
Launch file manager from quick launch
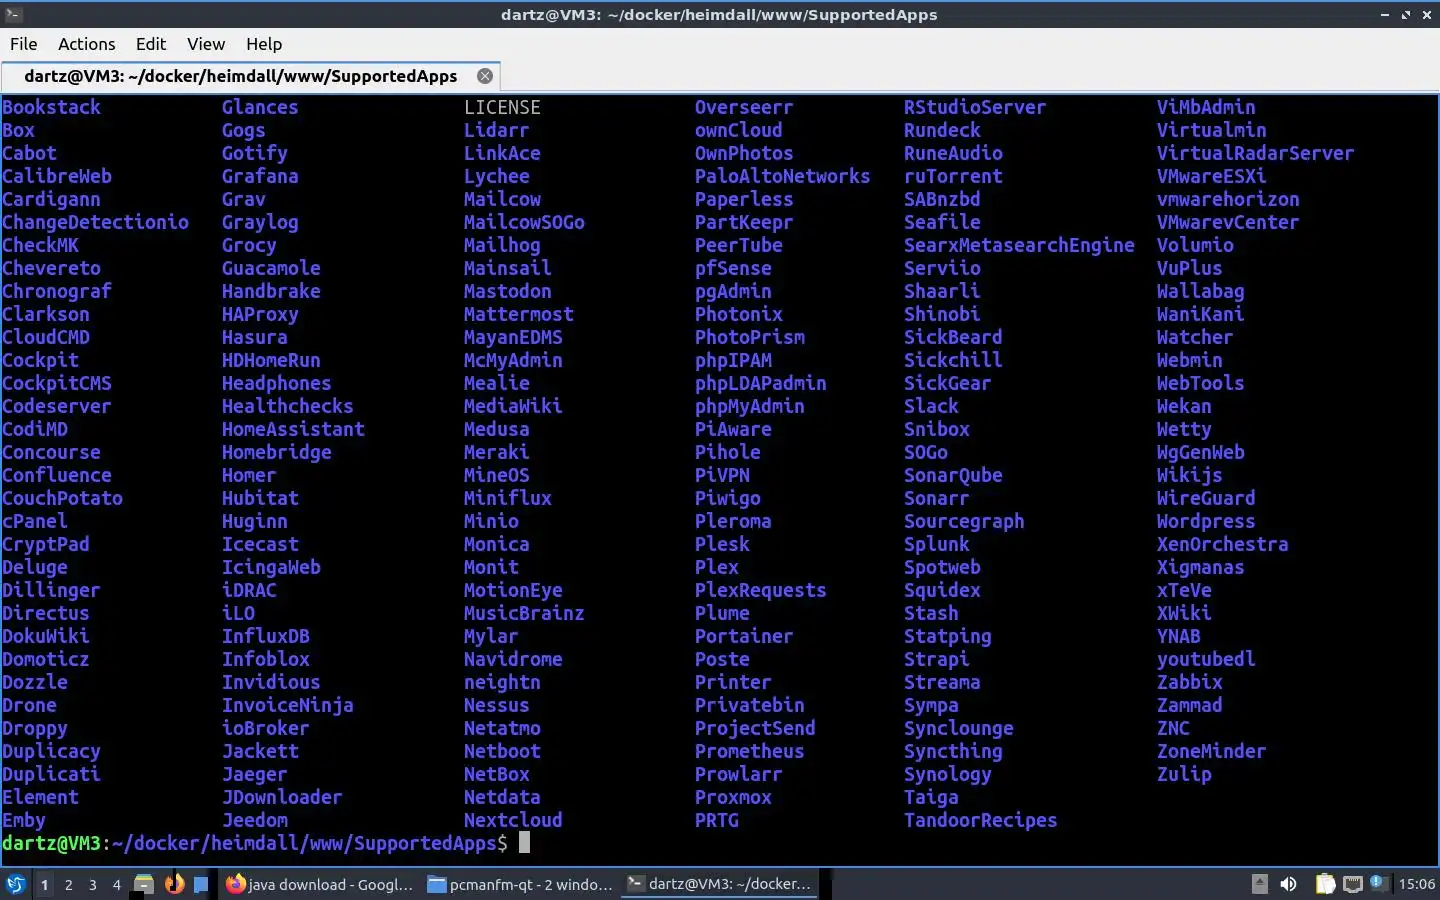[x=144, y=884]
